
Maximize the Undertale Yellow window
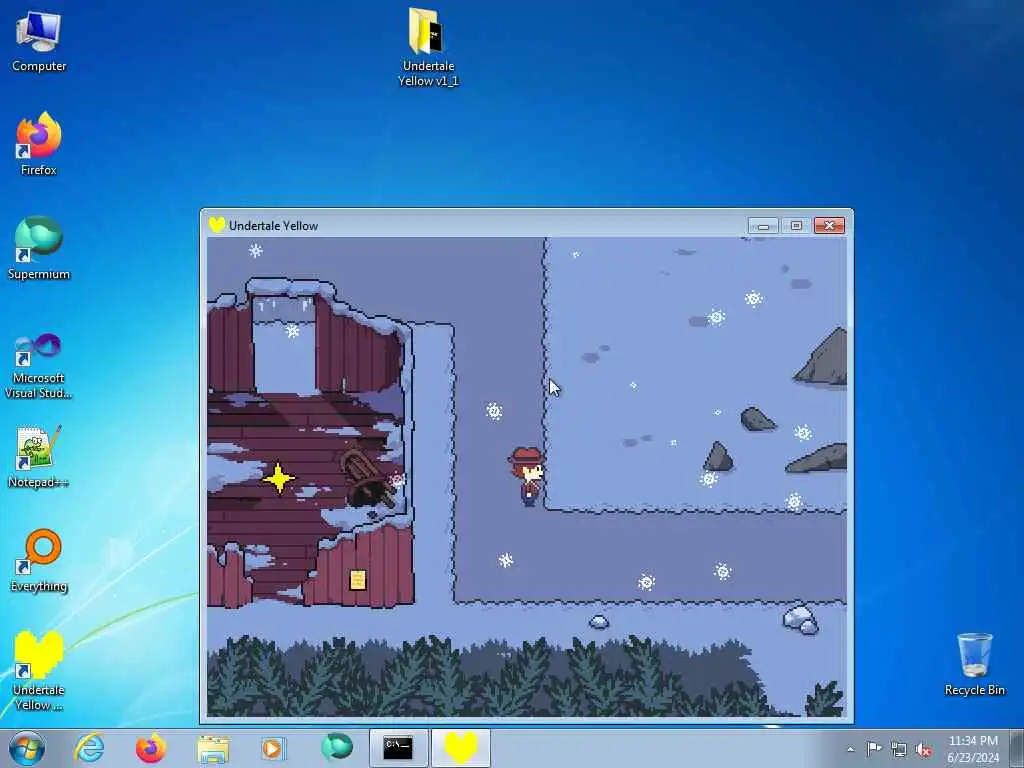point(796,226)
